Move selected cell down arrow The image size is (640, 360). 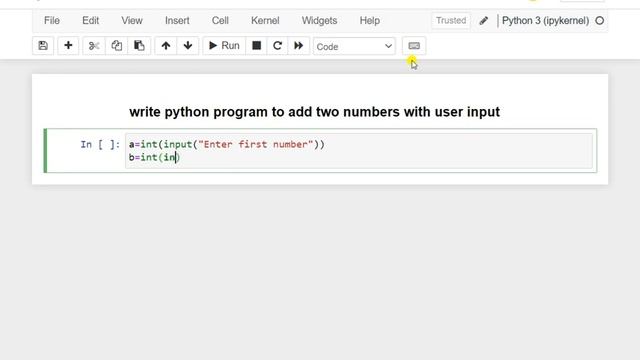point(188,46)
